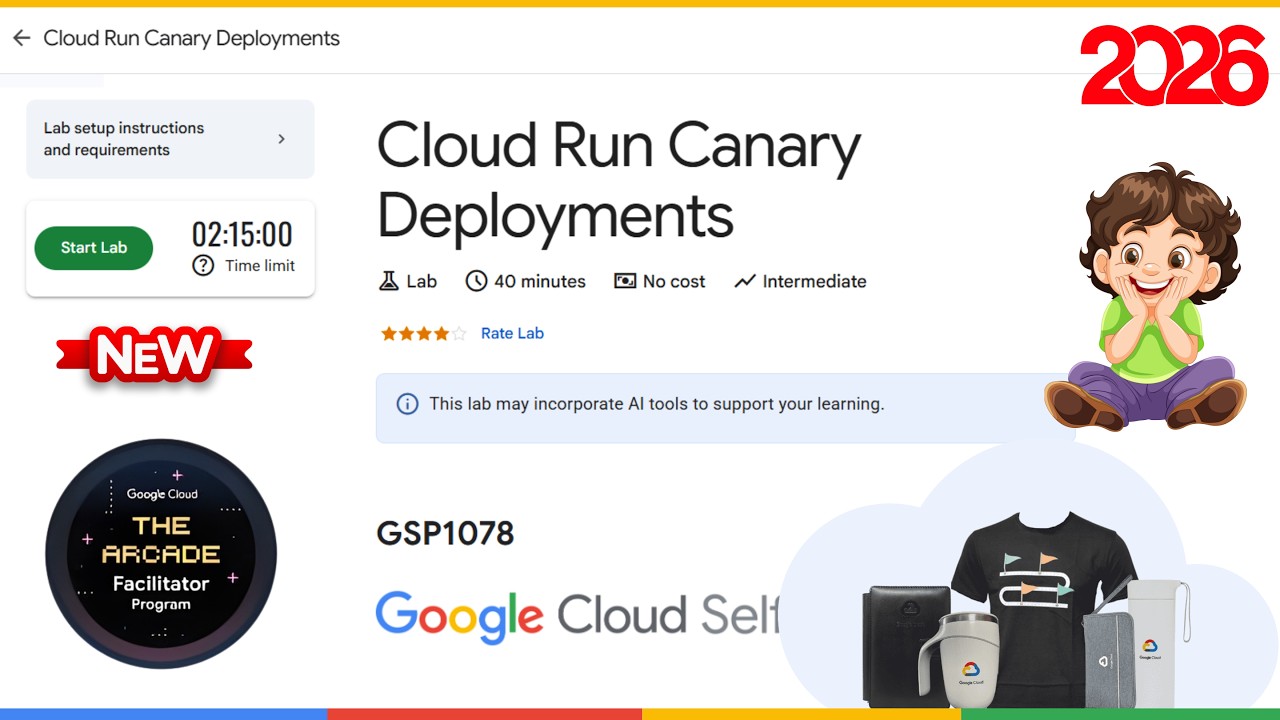This screenshot has height=720, width=1280.
Task: Click the No cost money icon
Action: (x=625, y=281)
